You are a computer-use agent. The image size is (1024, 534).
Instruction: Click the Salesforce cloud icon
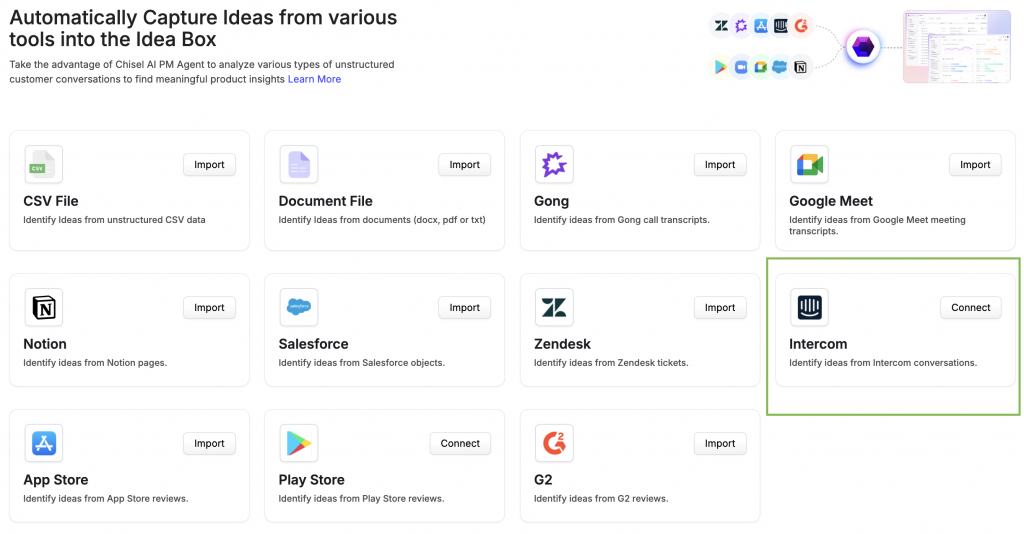[x=298, y=308]
